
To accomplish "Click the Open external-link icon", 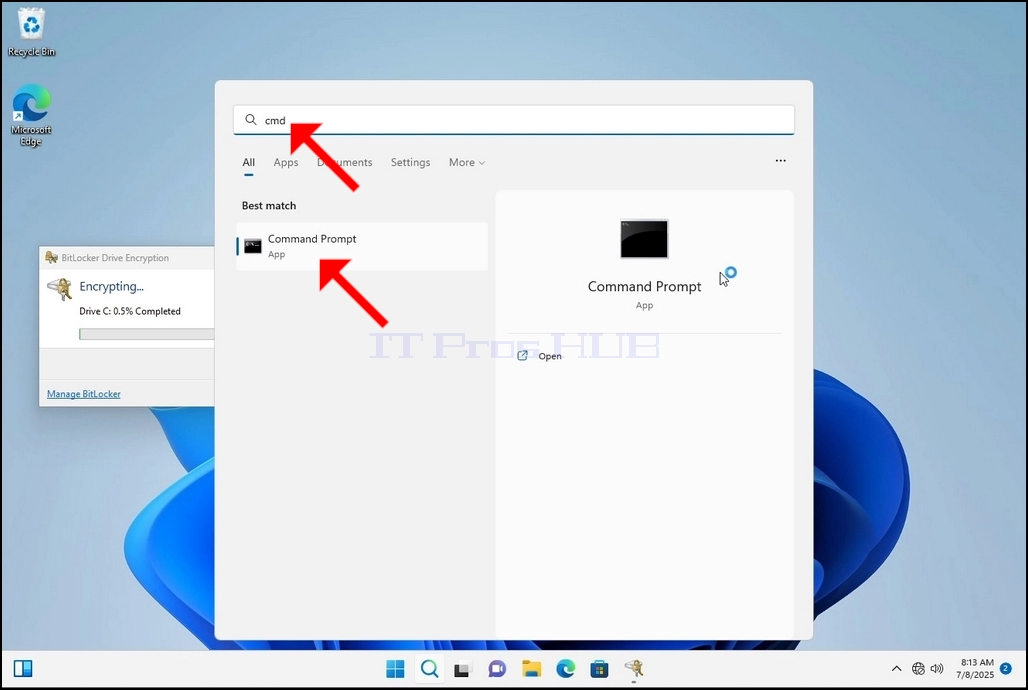I will 523,355.
